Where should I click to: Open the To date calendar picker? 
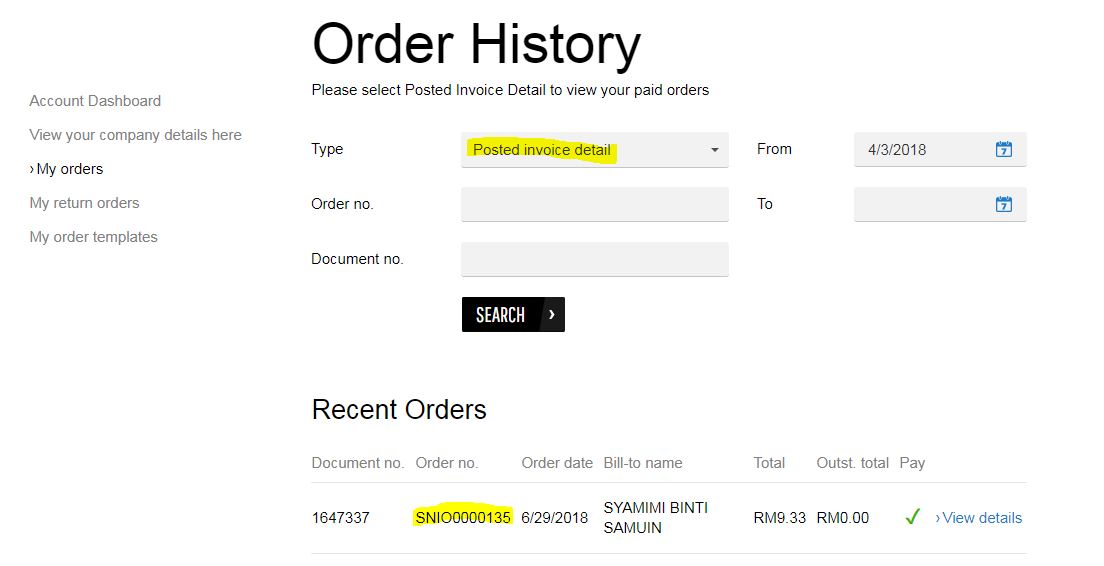[1003, 204]
